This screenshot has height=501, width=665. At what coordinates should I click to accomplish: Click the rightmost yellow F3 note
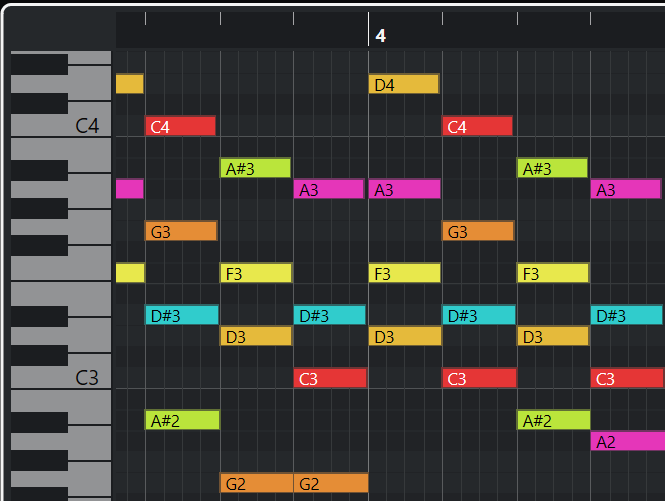pos(552,274)
